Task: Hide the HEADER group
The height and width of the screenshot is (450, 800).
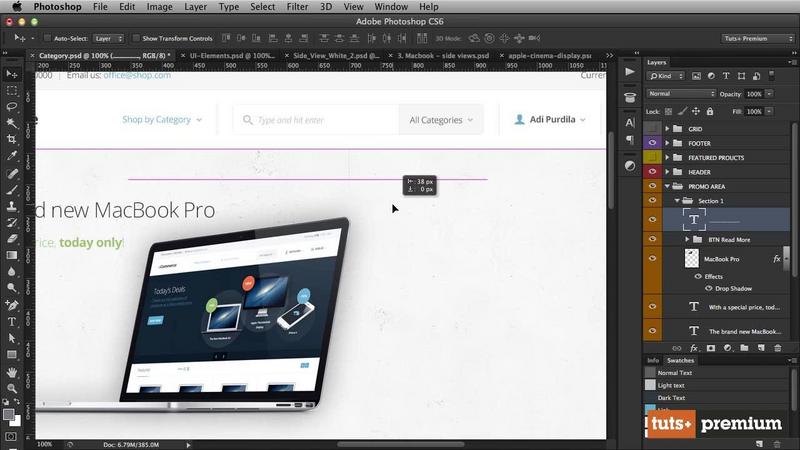Action: tap(652, 171)
